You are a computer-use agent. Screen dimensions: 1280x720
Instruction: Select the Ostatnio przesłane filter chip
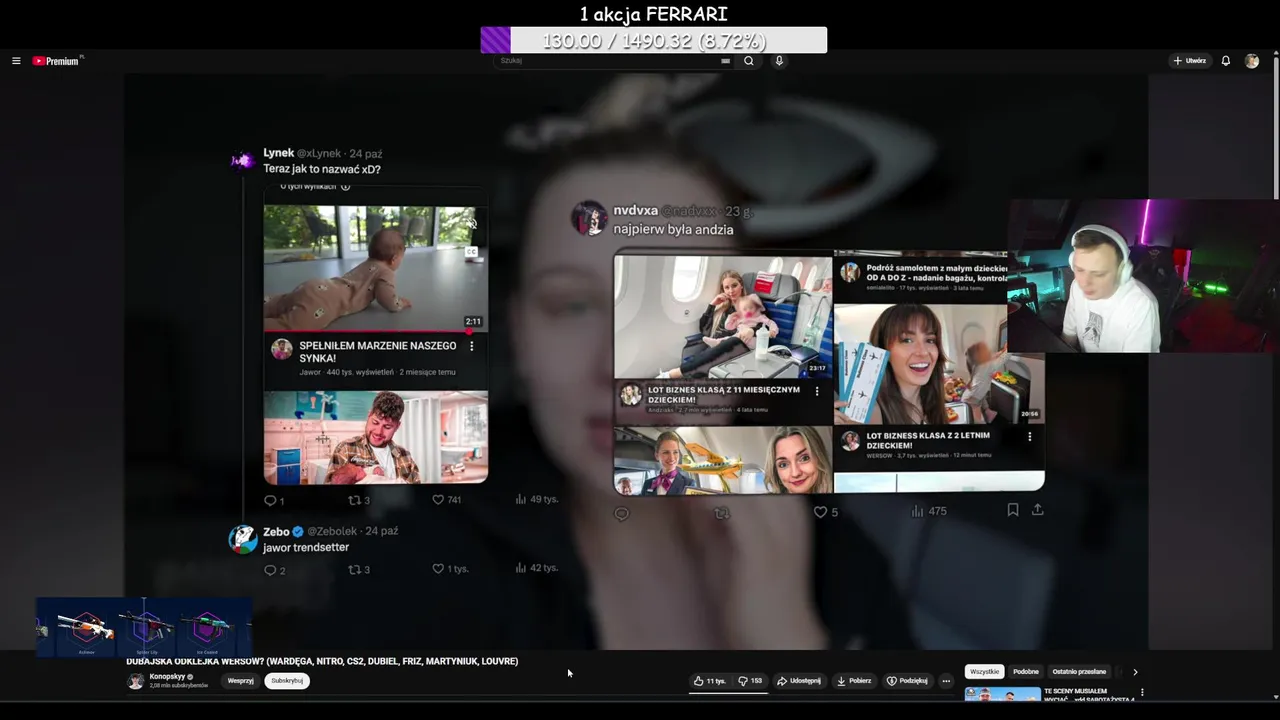[1079, 672]
